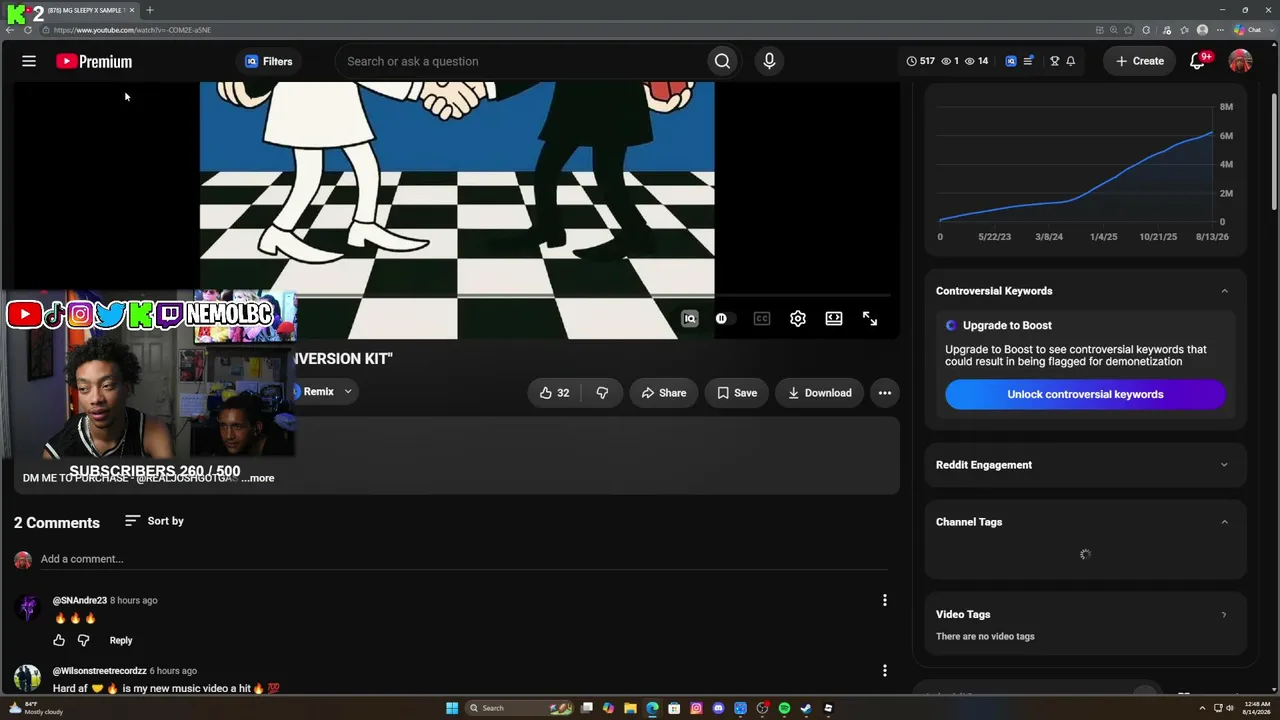Save the video to a playlist
Image resolution: width=1280 pixels, height=720 pixels.
click(737, 393)
